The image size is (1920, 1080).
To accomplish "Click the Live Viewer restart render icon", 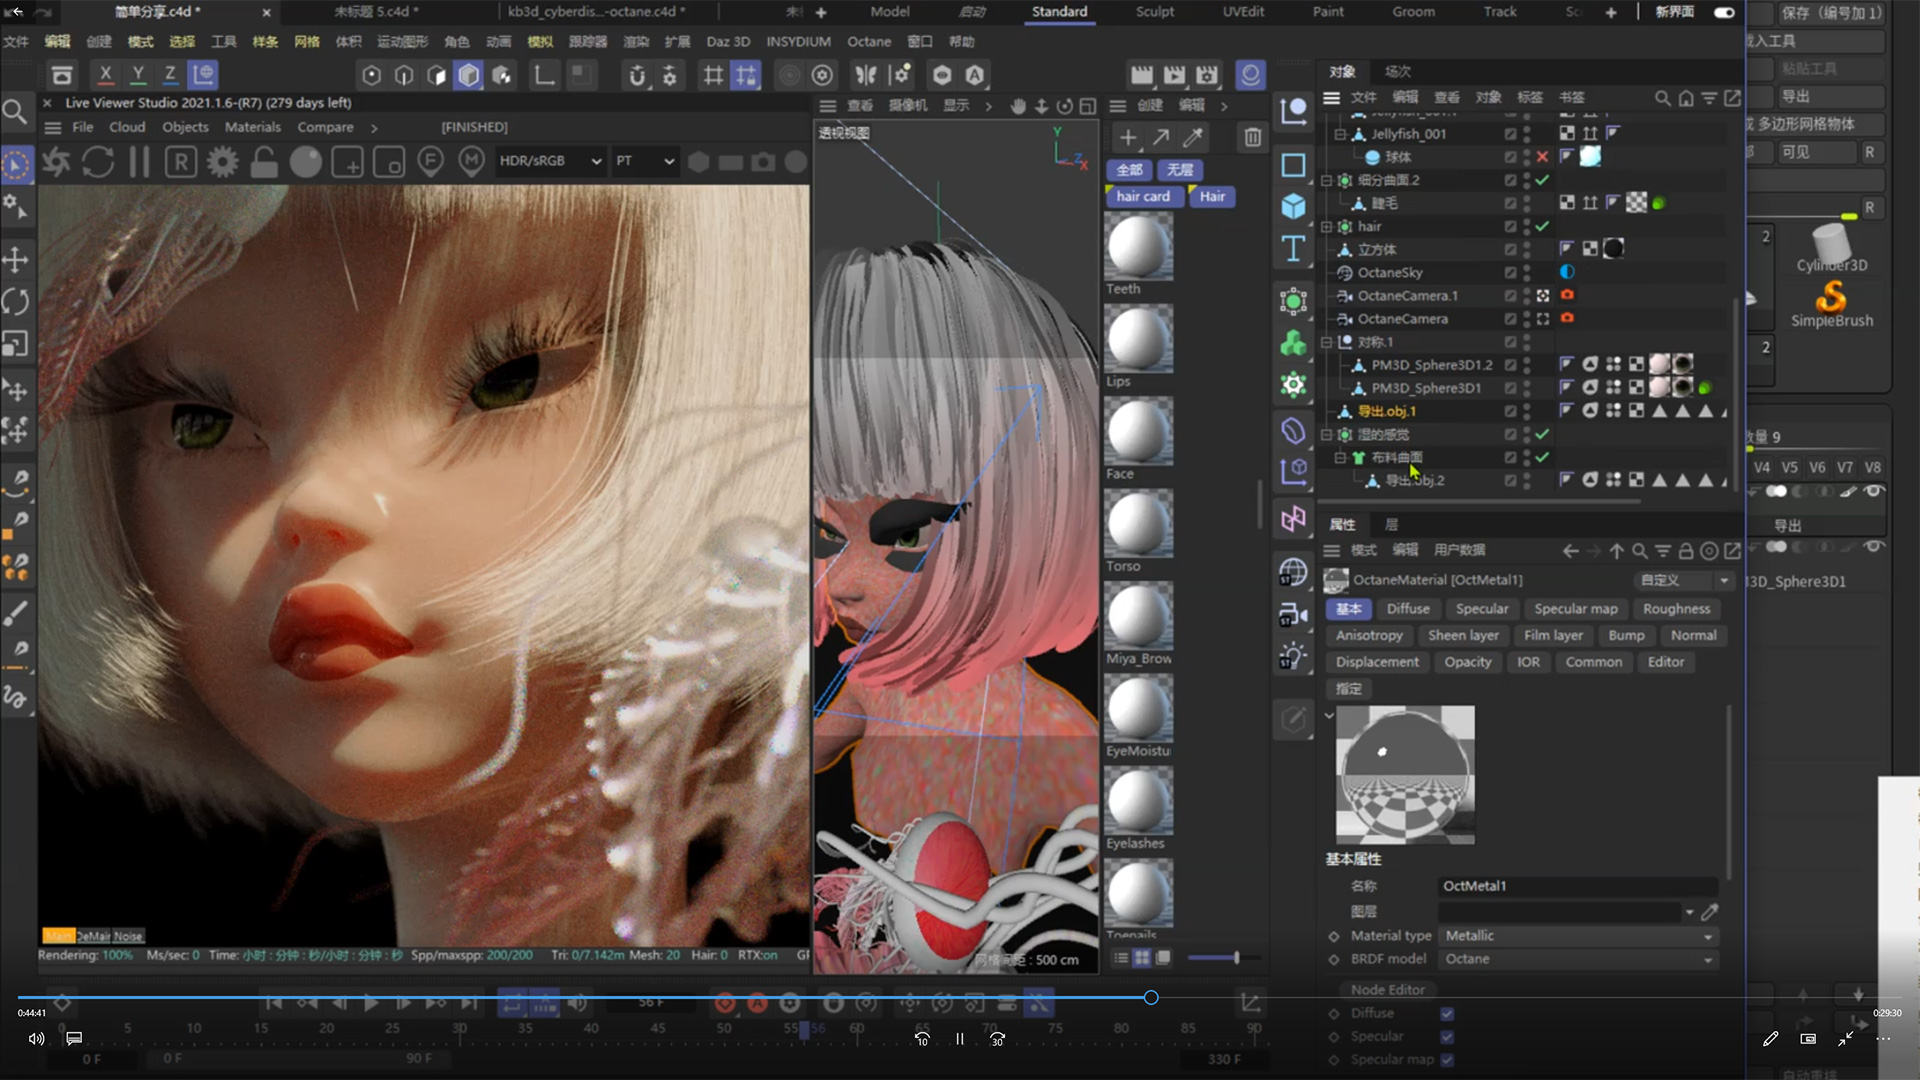I will [x=98, y=162].
